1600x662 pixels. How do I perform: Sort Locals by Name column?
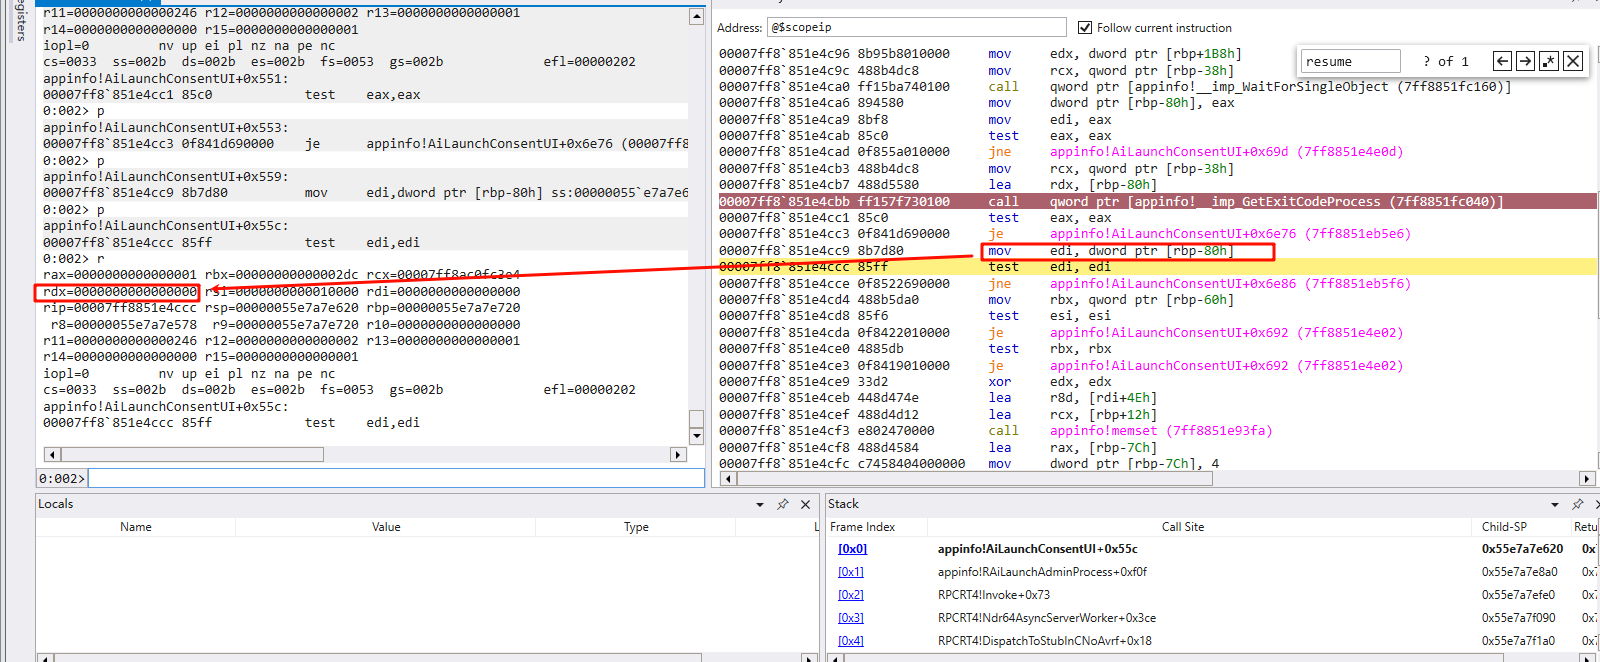136,527
